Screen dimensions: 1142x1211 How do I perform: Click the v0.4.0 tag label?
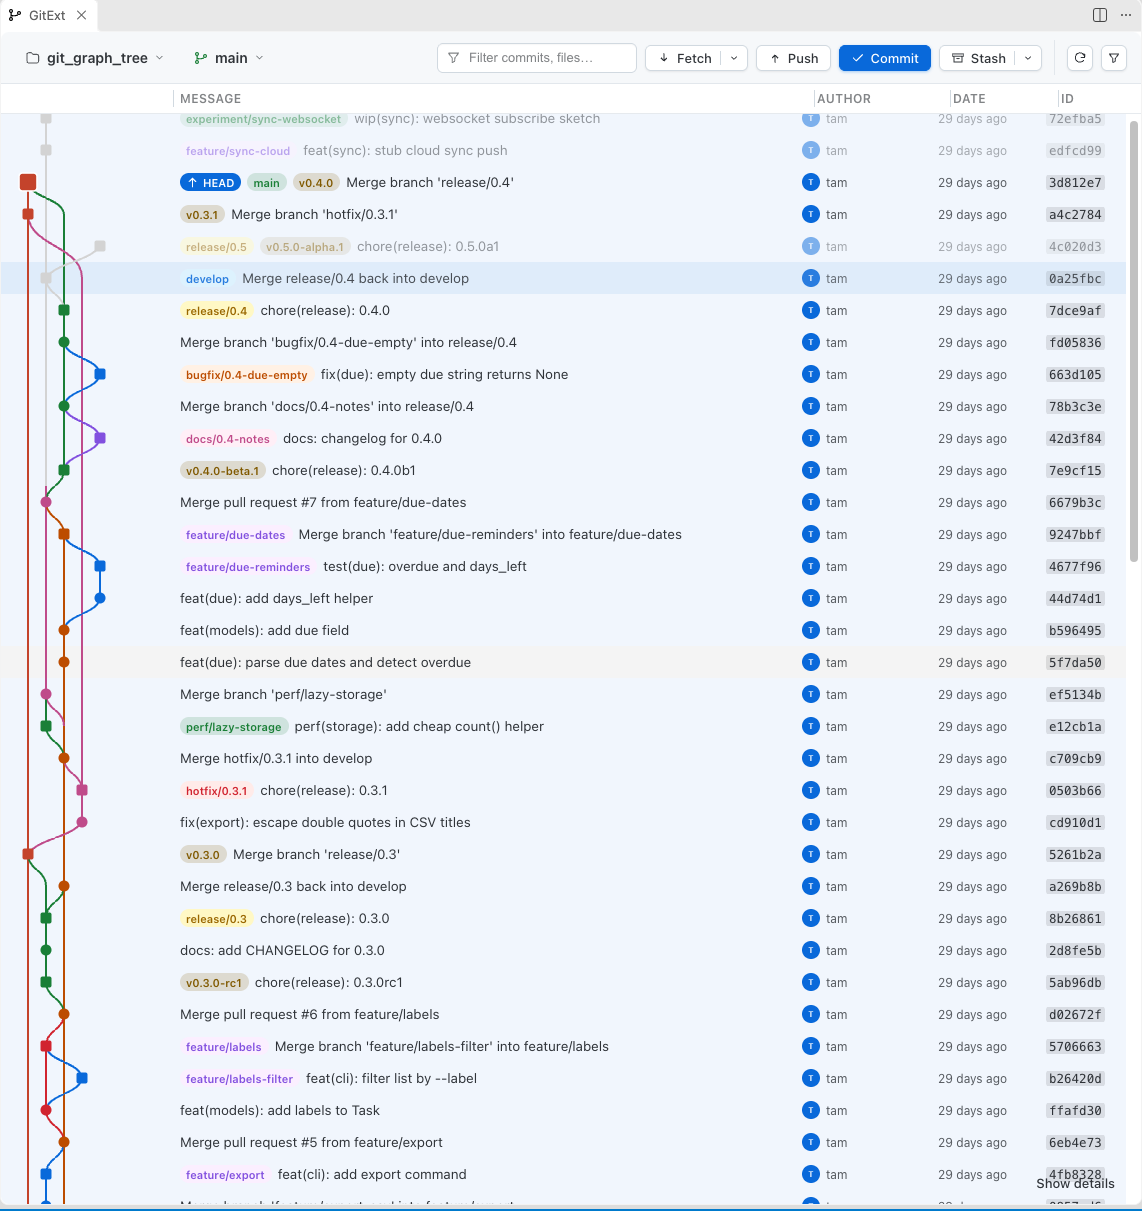pyautogui.click(x=316, y=183)
